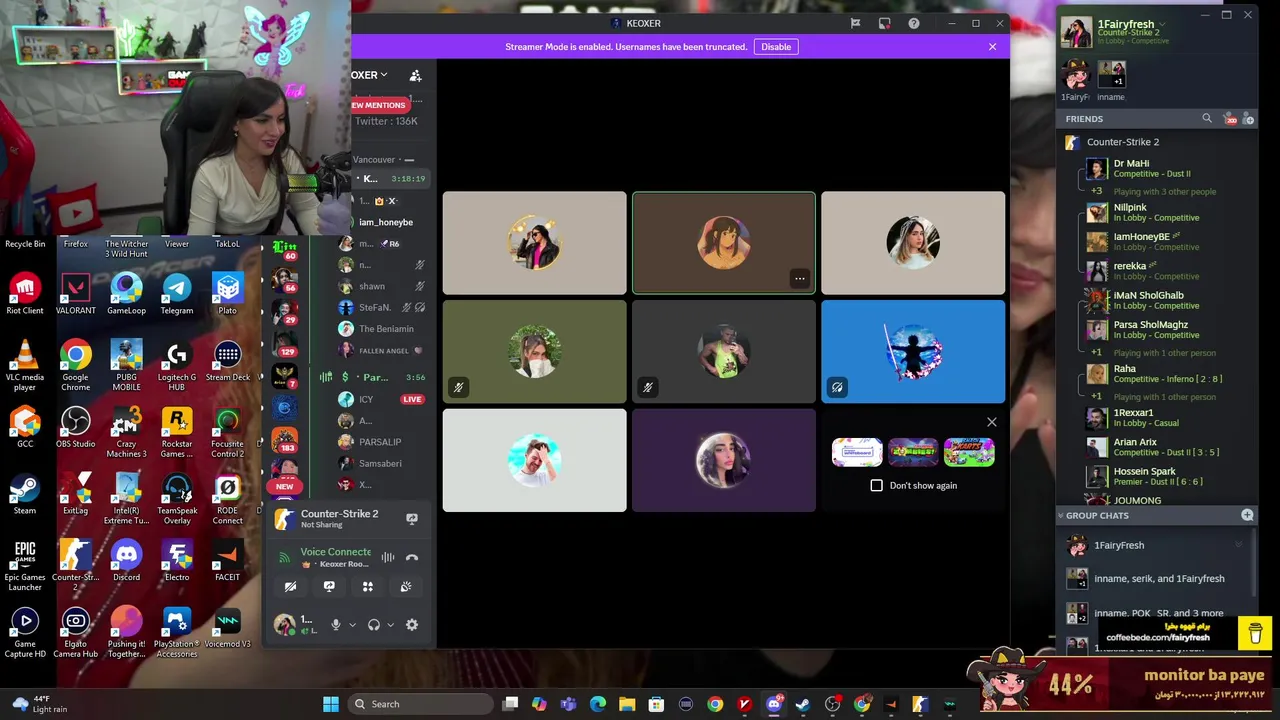Open Discord microphone input options arrow

point(352,625)
